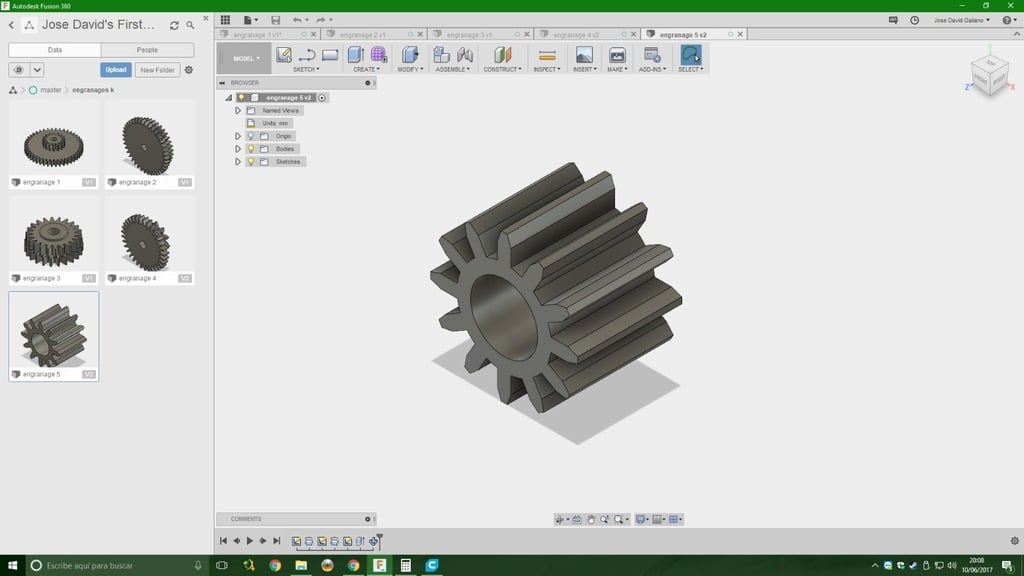Expand the Named Views tree node
Image resolution: width=1024 pixels, height=576 pixels.
238,110
